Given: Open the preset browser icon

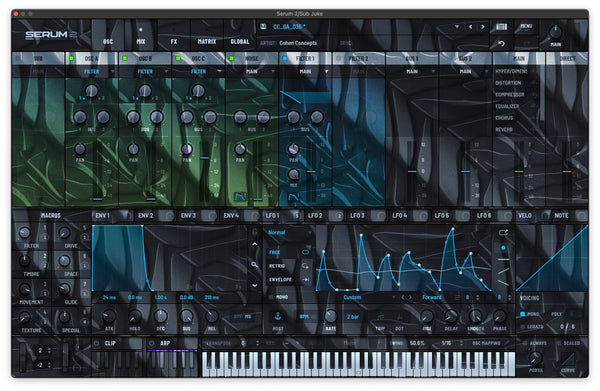Looking at the screenshot, I should point(501,27).
